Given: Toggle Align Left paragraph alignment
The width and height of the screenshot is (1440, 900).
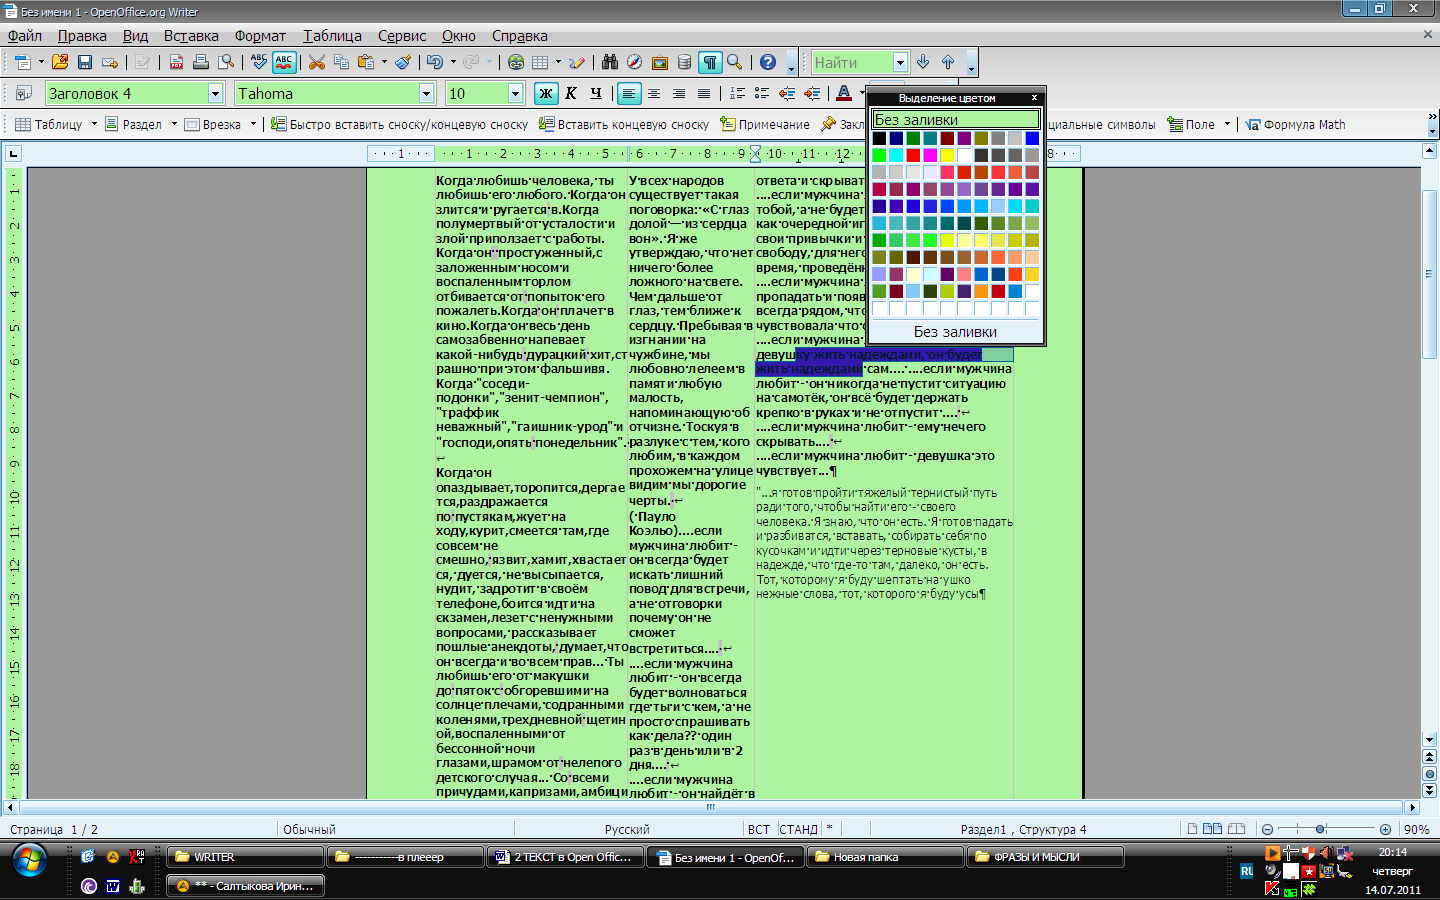Looking at the screenshot, I should pos(629,93).
